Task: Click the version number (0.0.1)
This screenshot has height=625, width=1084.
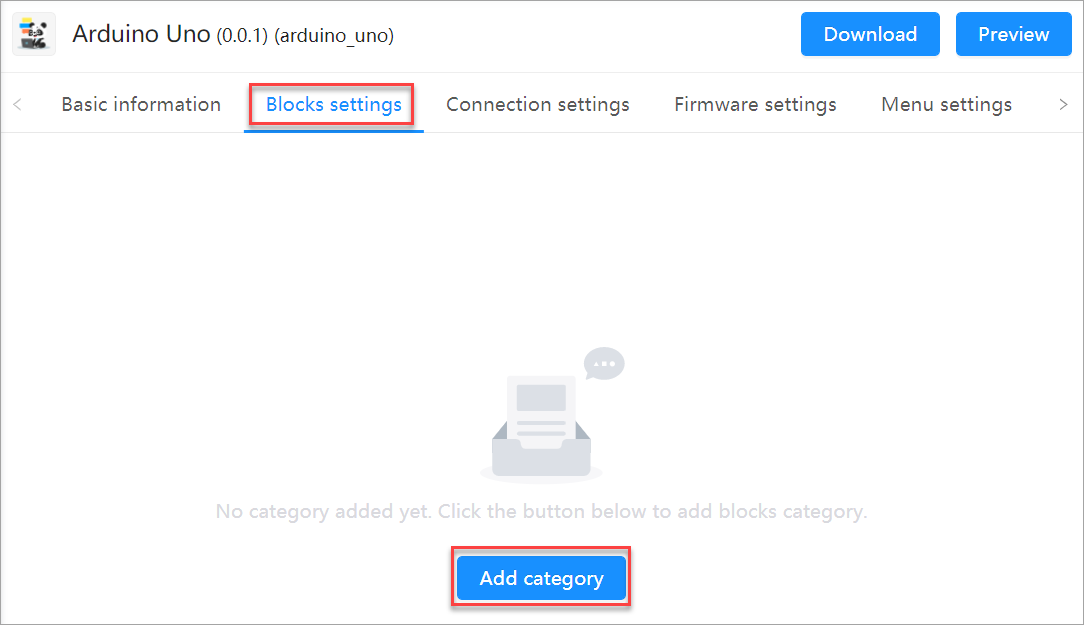Action: pyautogui.click(x=242, y=36)
